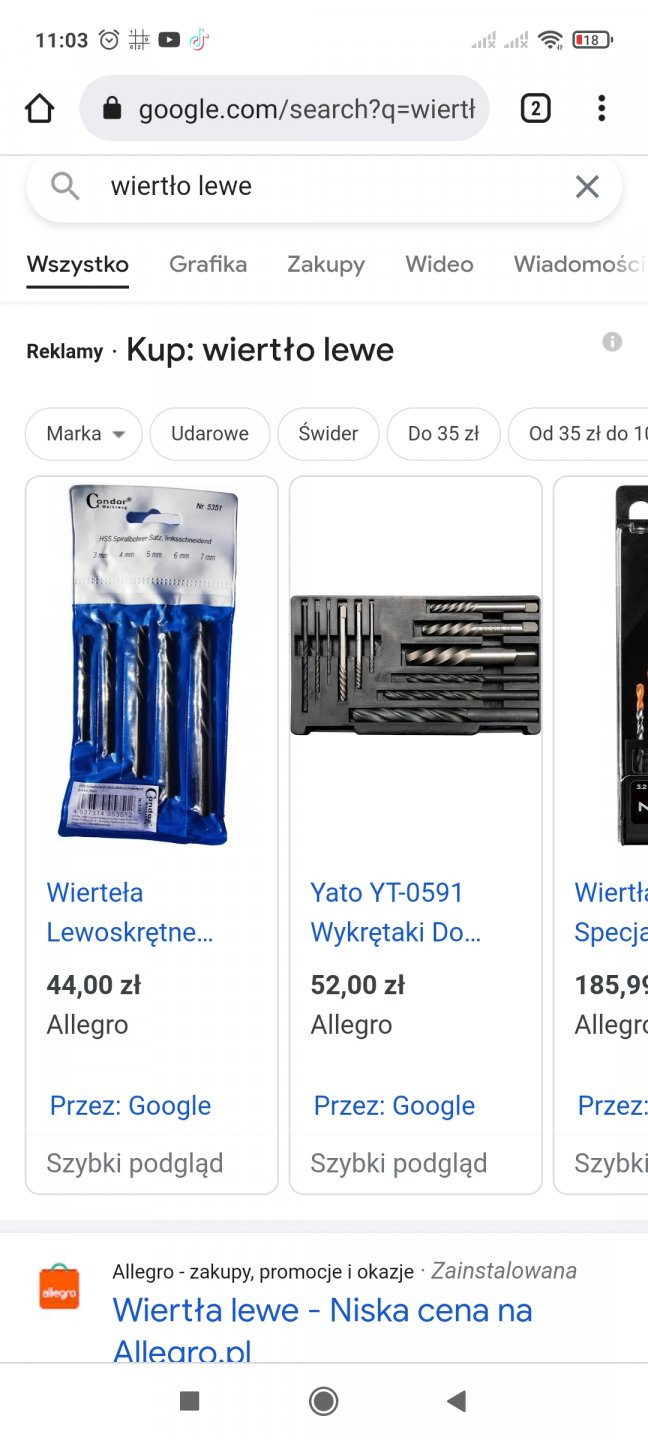Image resolution: width=648 pixels, height=1440 pixels.
Task: Tap Android back navigation button
Action: tap(456, 1401)
